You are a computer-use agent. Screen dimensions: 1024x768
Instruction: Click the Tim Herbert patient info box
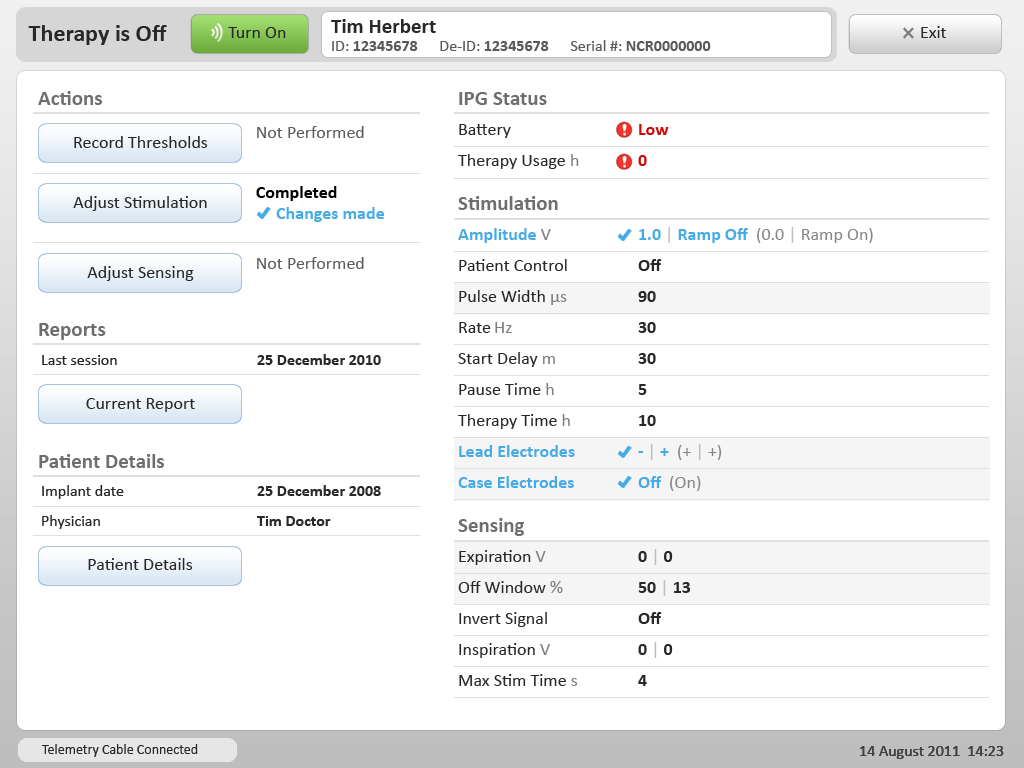pos(576,35)
